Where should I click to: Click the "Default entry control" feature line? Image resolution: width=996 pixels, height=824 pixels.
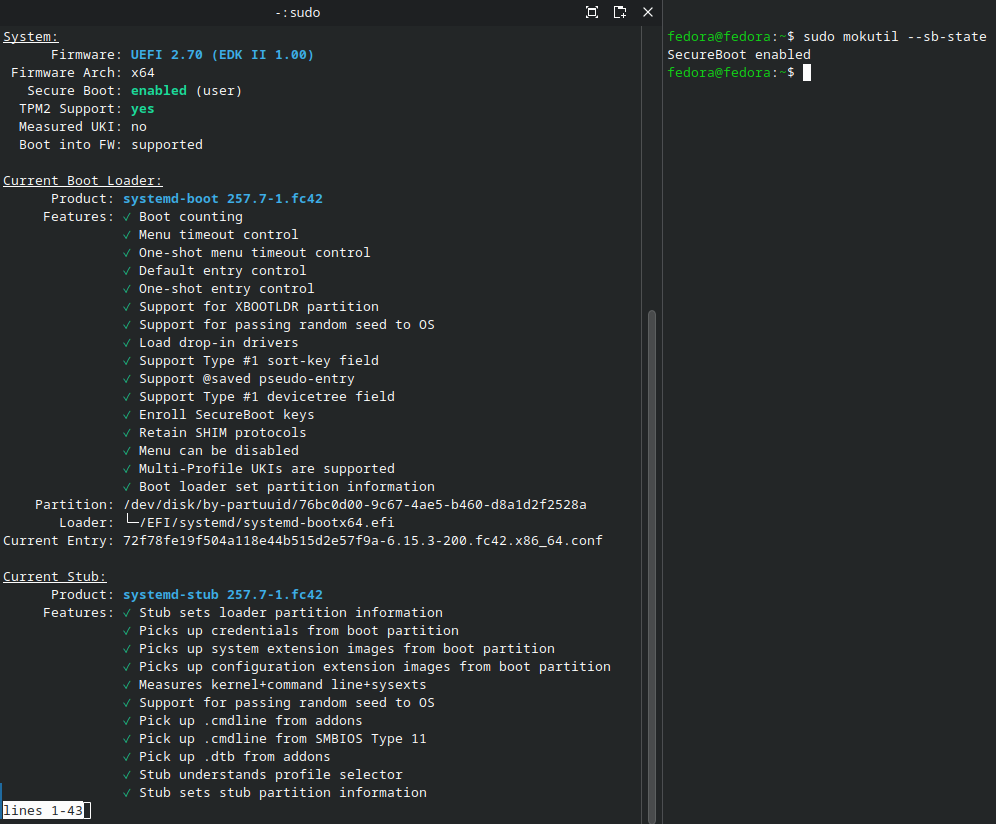222,271
